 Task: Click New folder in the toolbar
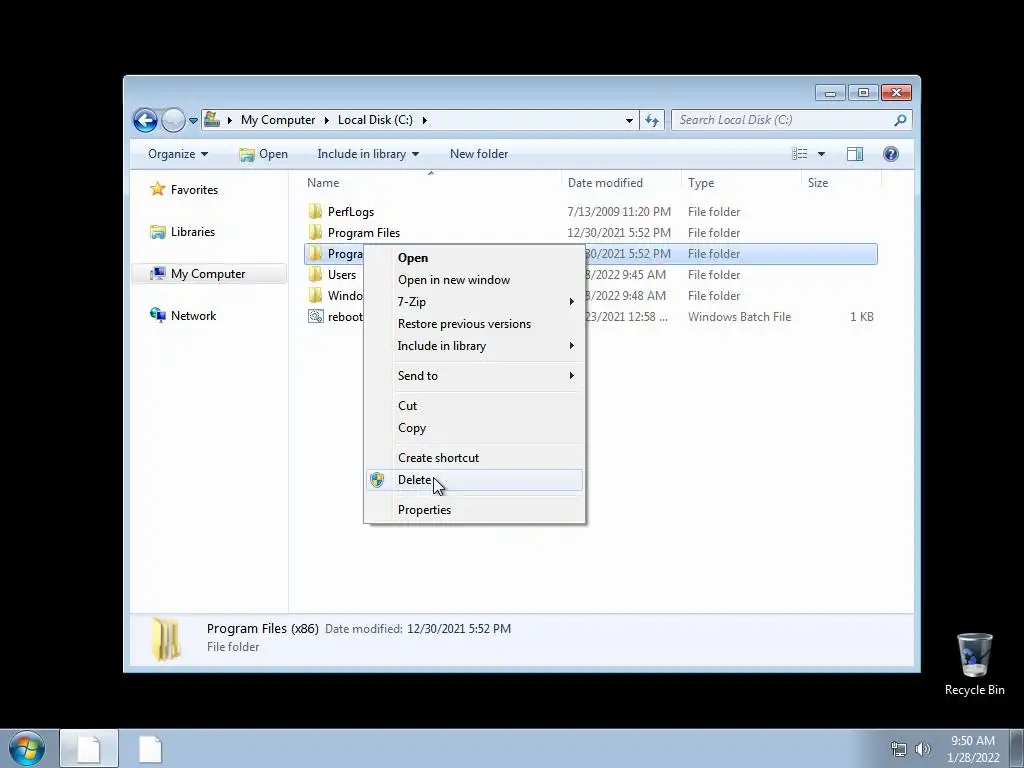click(x=479, y=154)
